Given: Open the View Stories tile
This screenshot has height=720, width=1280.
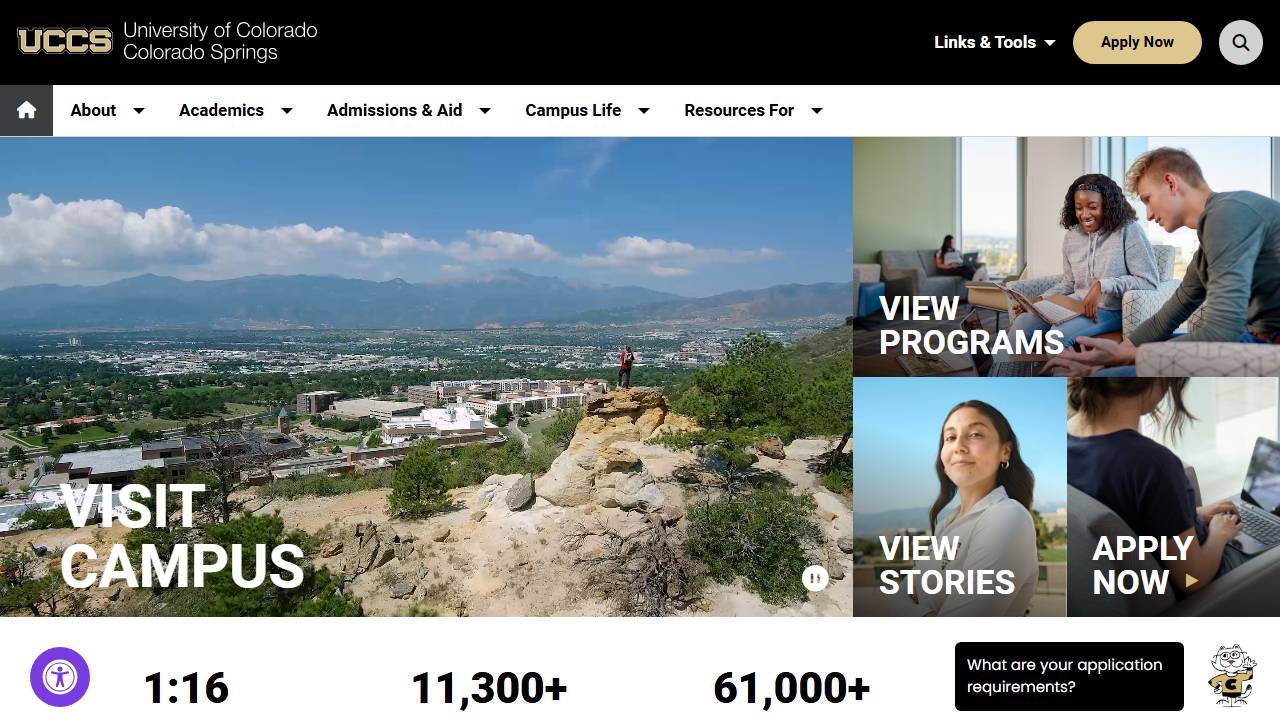Looking at the screenshot, I should click(x=960, y=497).
